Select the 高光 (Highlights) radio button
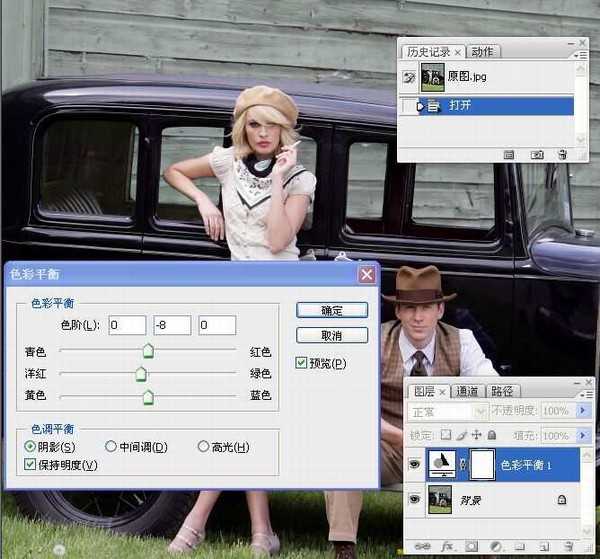Screen dimensions: 600x559 pos(203,447)
